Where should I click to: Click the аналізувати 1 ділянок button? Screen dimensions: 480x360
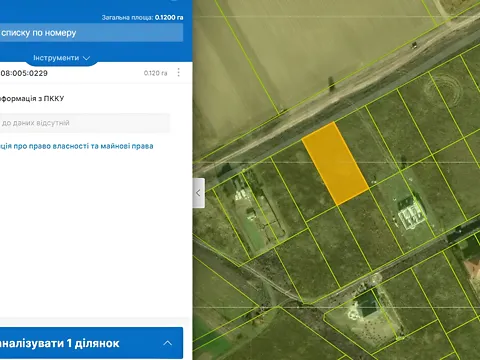coord(91,343)
